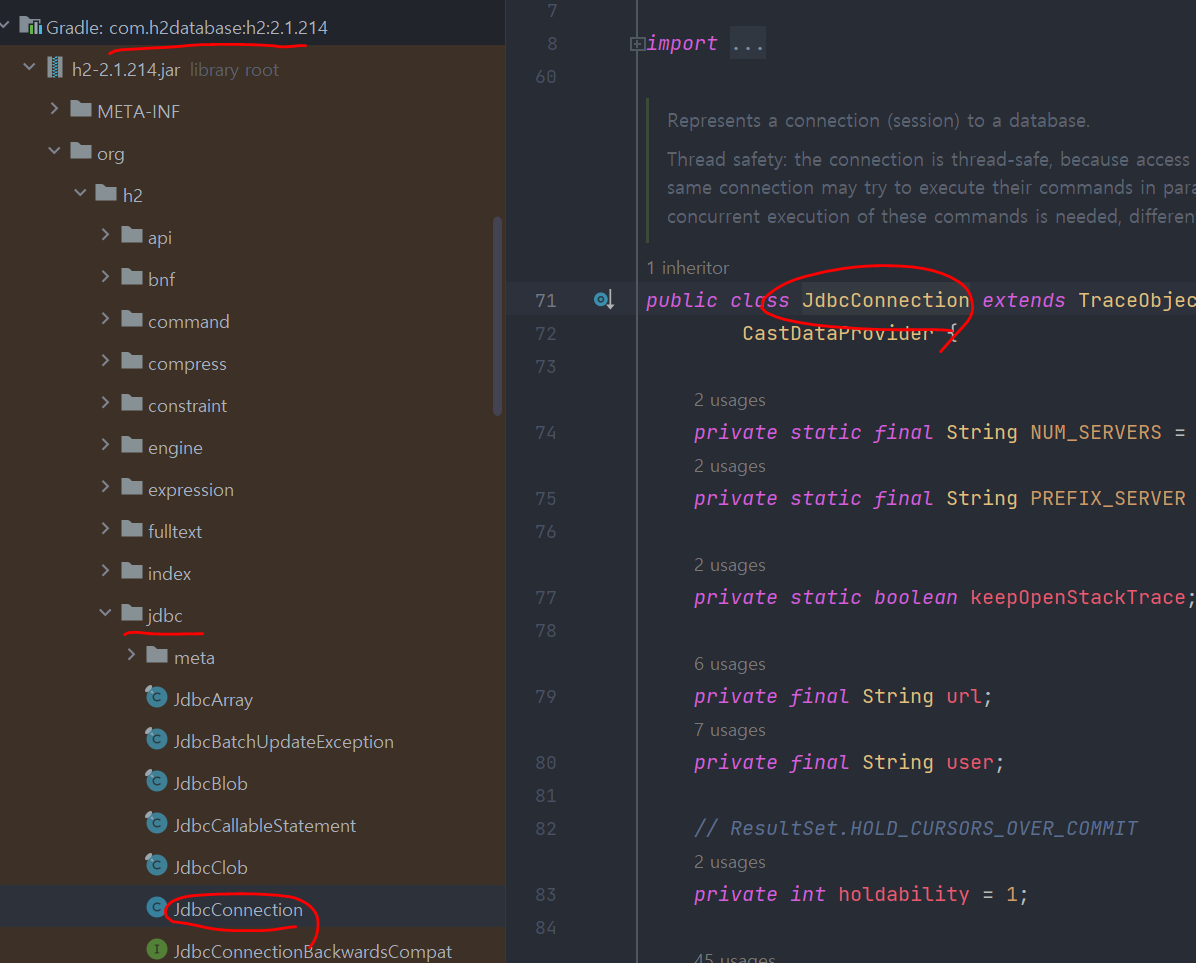1196x963 pixels.
Task: Click the JdbcConnection class icon
Action: [156, 907]
